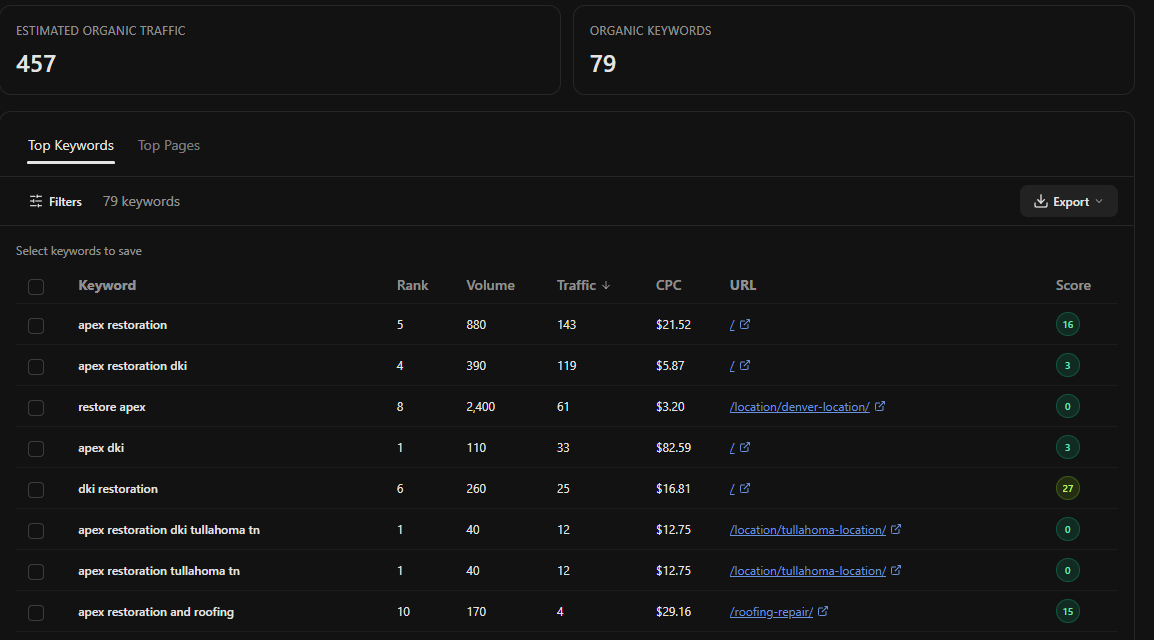Screen dimensions: 1154x640
Task: Open external link icon in apex restoration tullahoma tn row
Action: (x=896, y=570)
